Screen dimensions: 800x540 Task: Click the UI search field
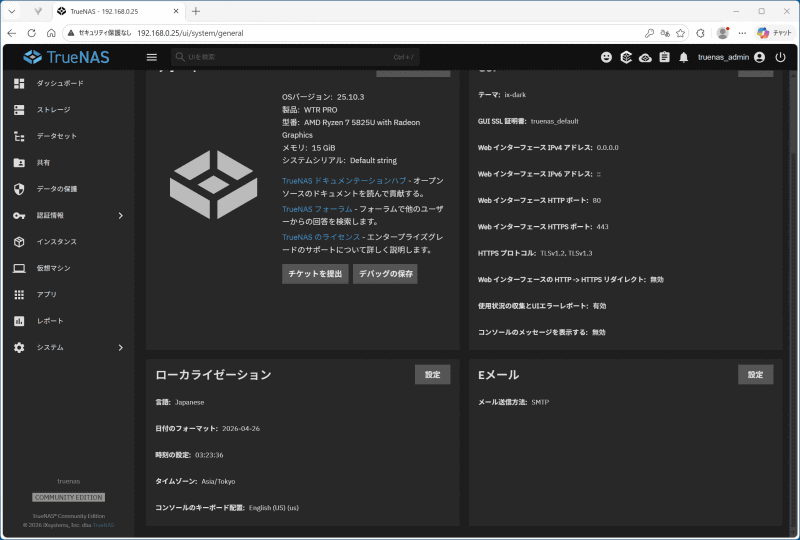tap(296, 57)
